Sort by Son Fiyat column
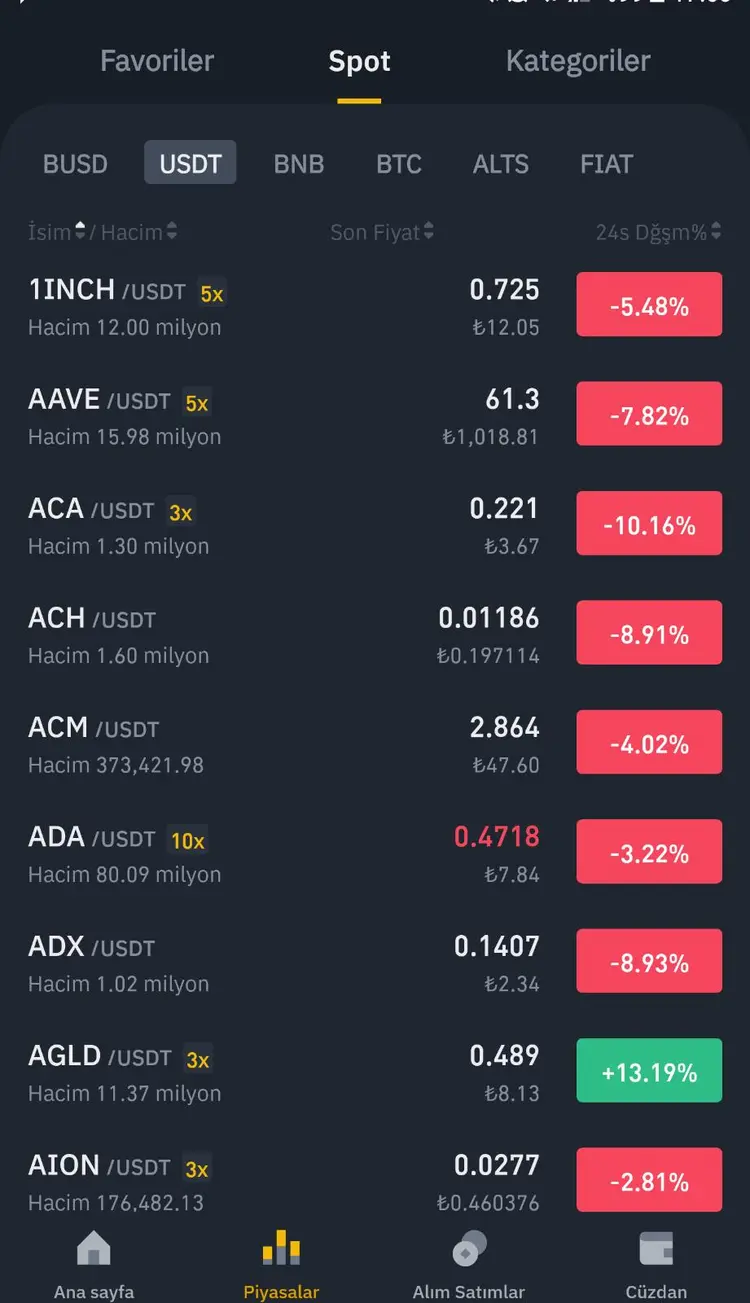Viewport: 750px width, 1303px height. pyautogui.click(x=382, y=232)
